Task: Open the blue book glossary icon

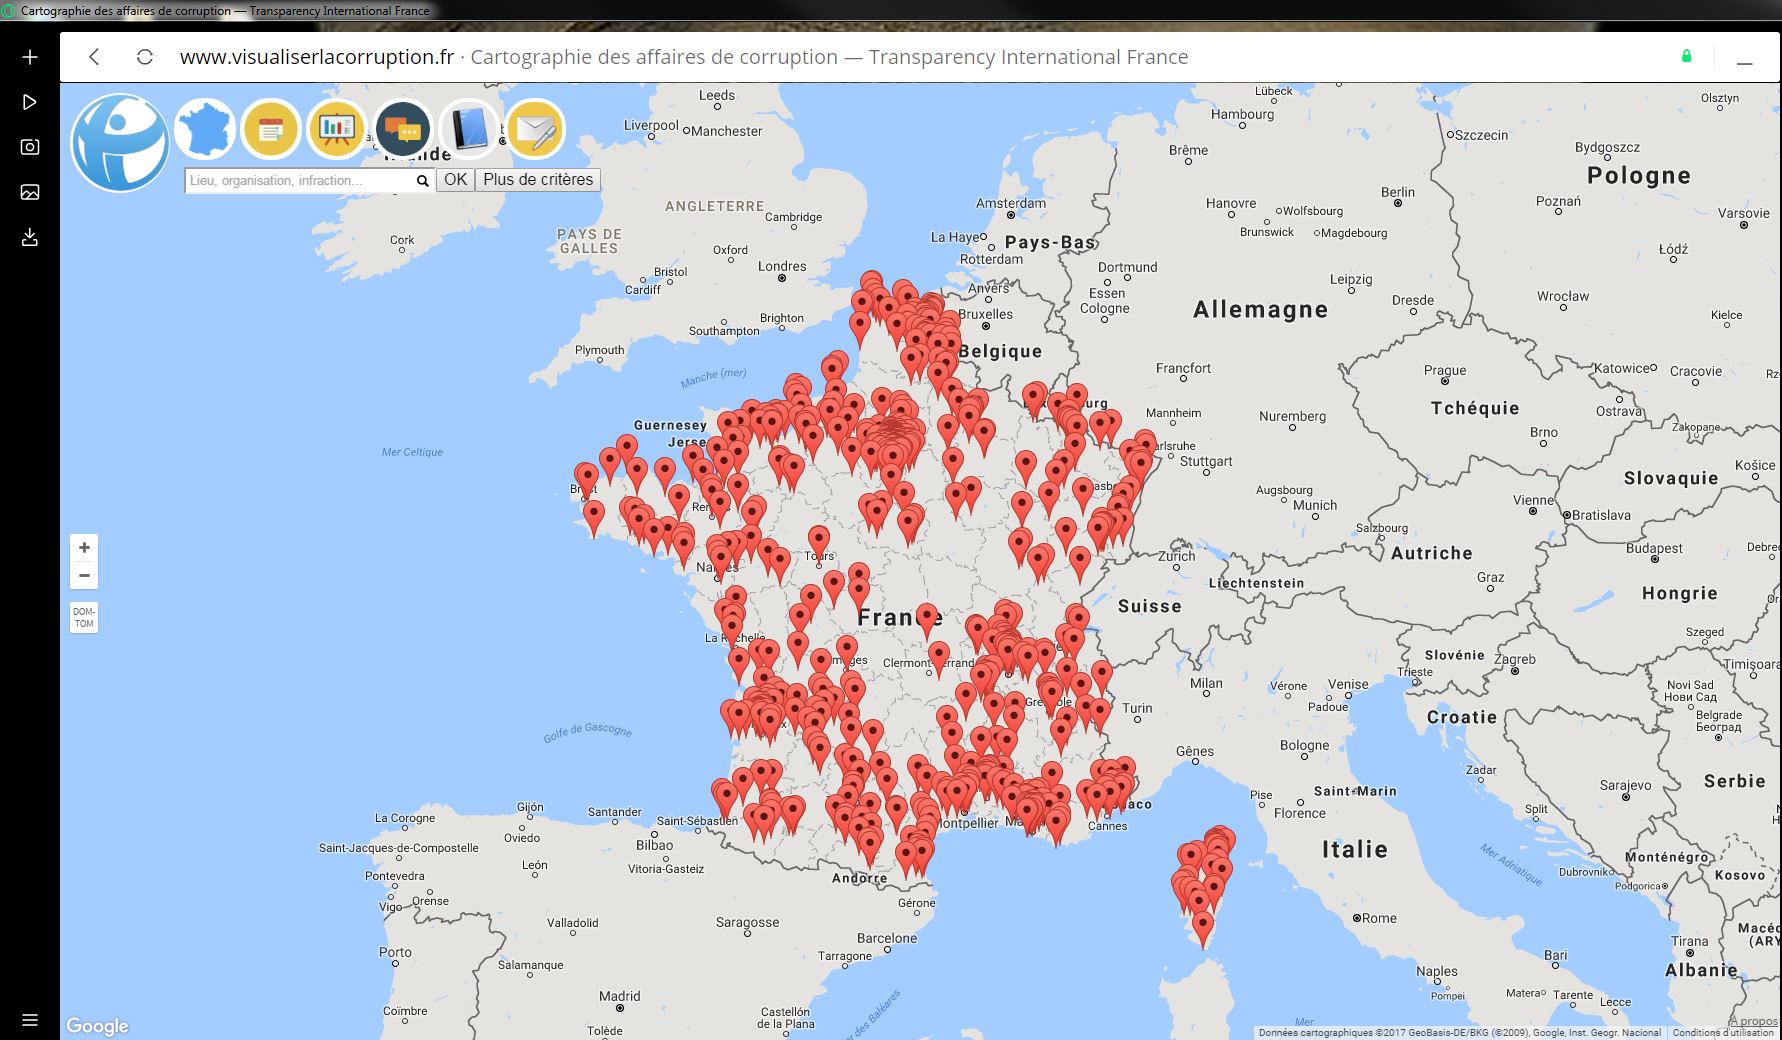Action: click(x=469, y=129)
